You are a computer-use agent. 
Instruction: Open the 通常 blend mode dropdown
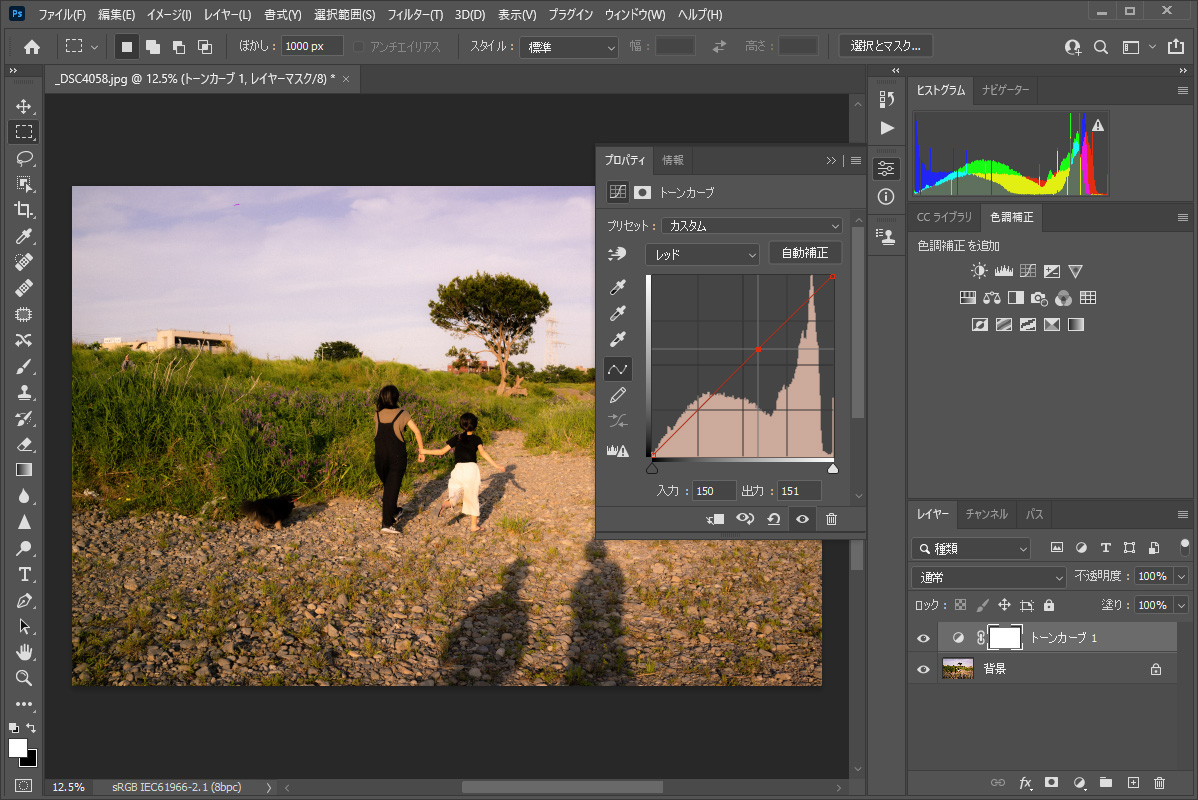click(x=989, y=577)
